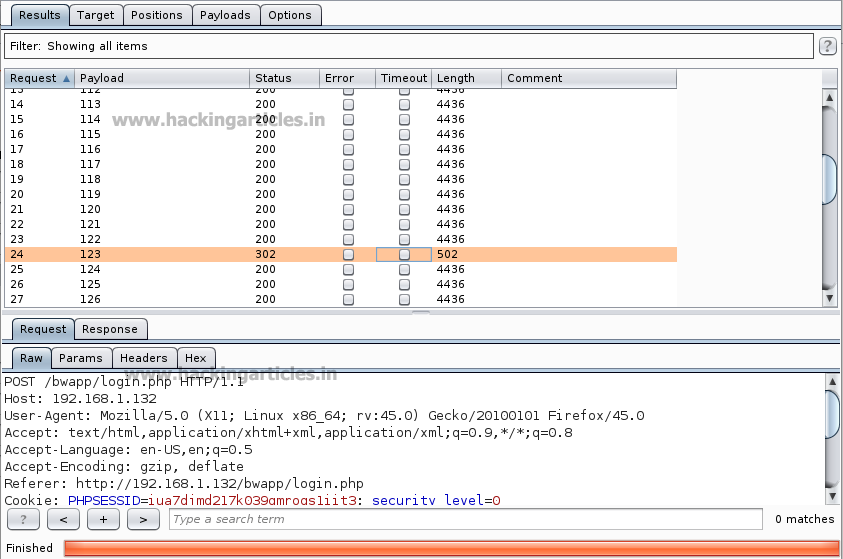
Task: Sort by the Payload column header
Action: click(x=162, y=78)
